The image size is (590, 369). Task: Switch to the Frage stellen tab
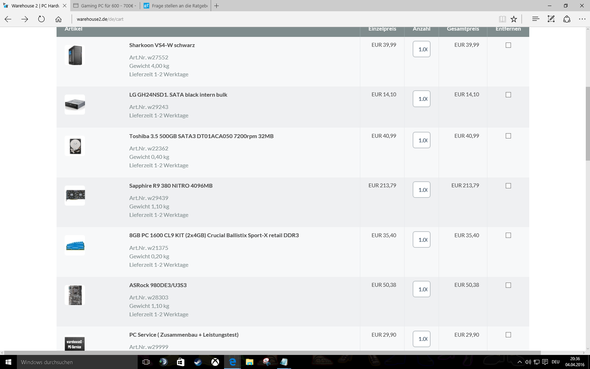[176, 6]
